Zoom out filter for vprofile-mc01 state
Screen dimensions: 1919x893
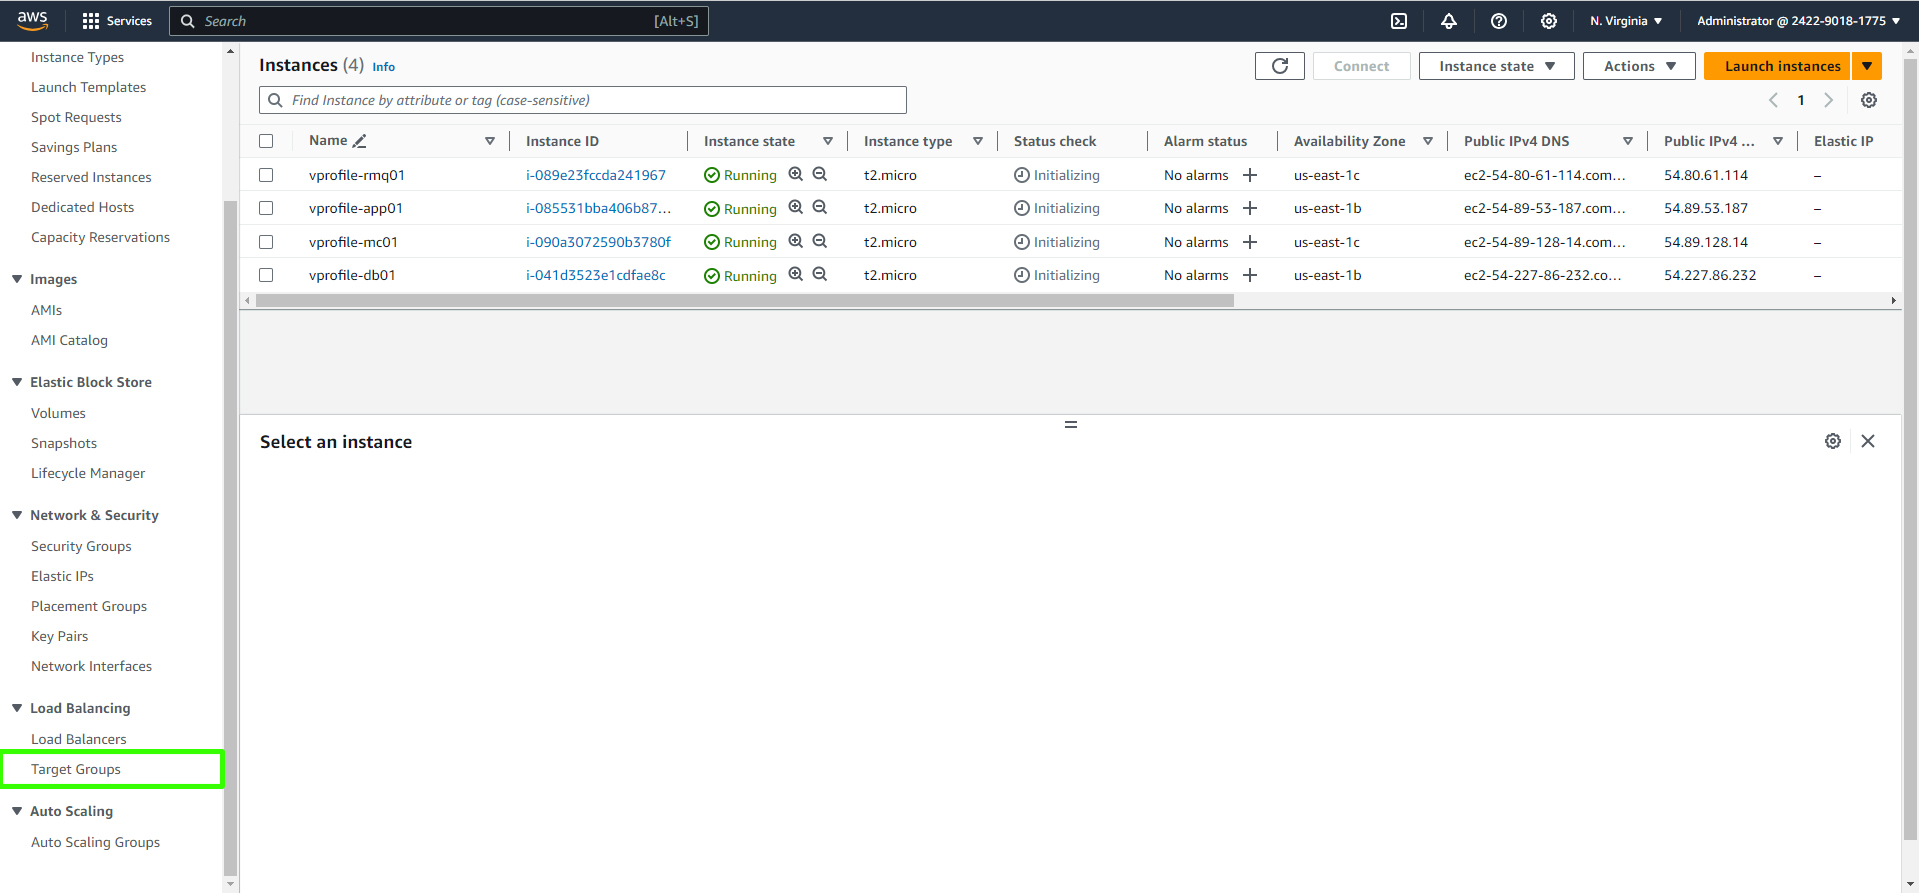pyautogui.click(x=820, y=241)
